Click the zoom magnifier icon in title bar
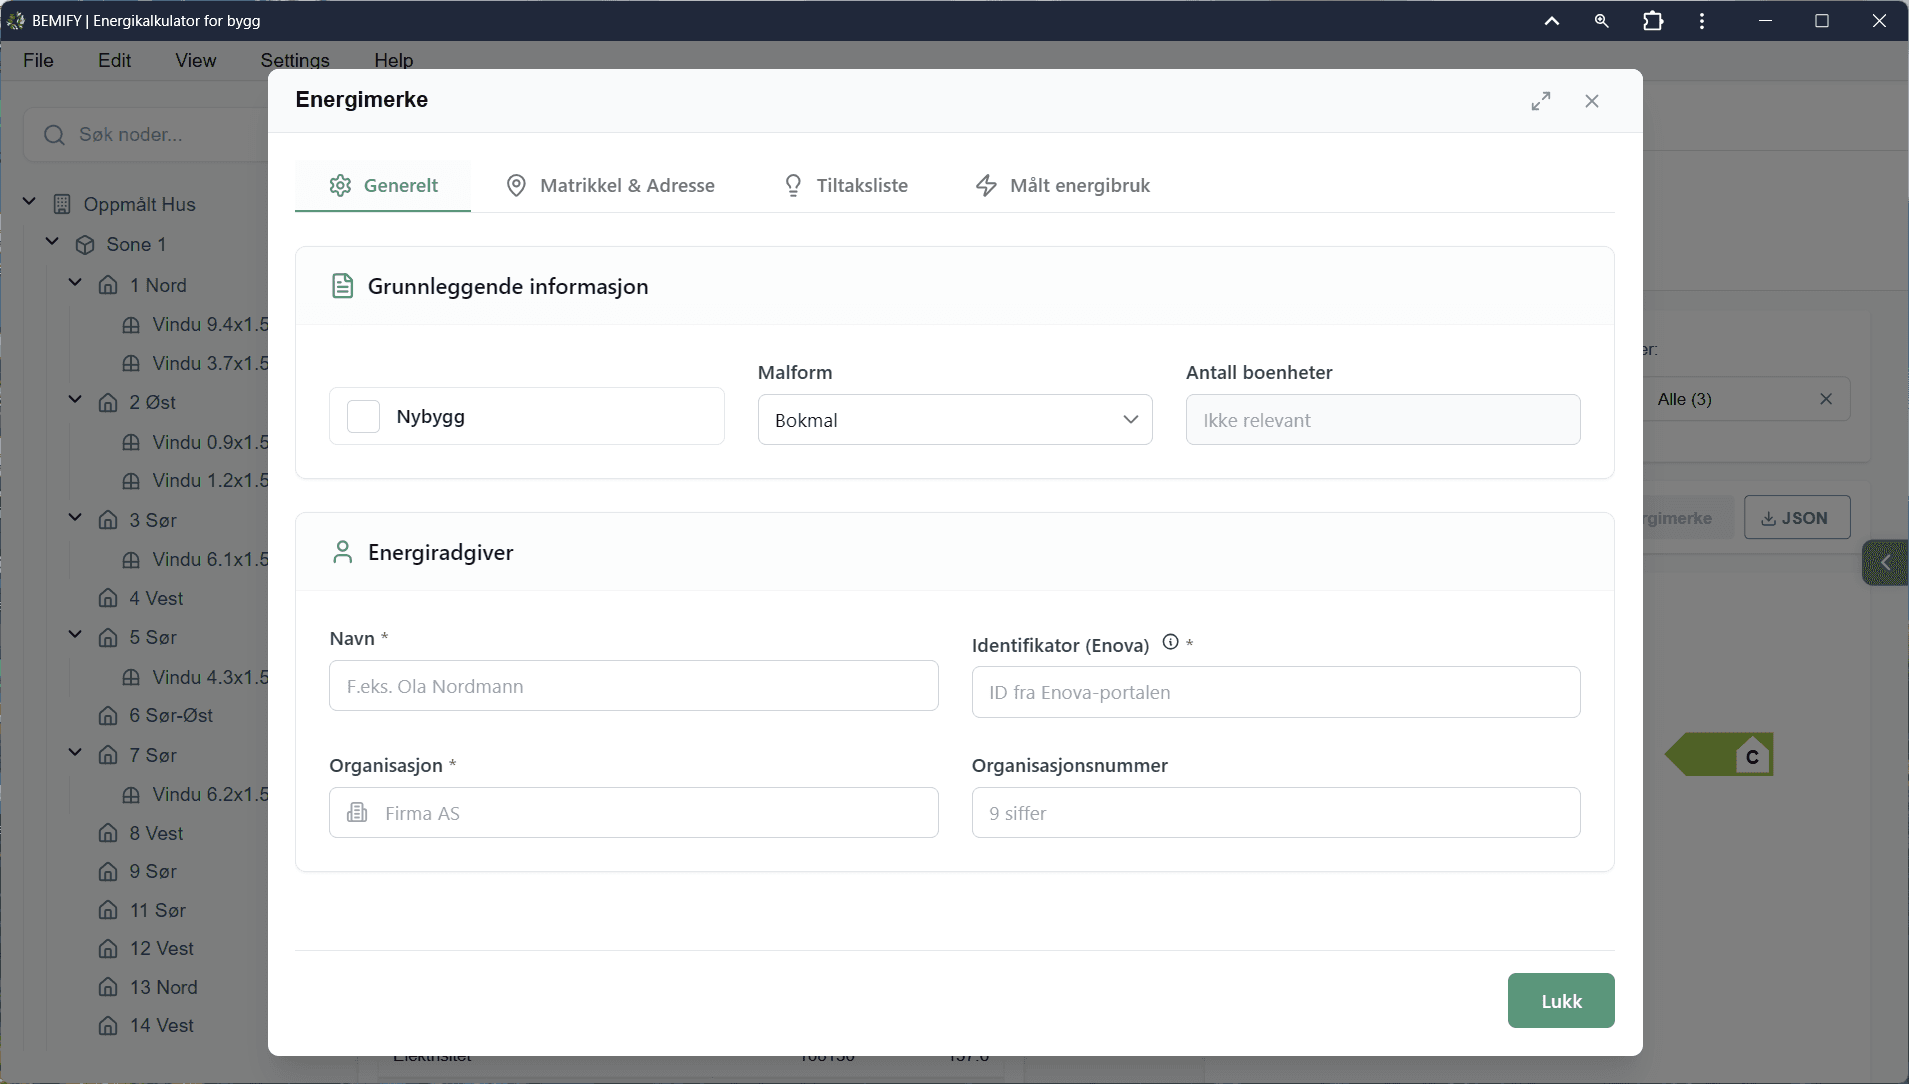 click(1601, 21)
